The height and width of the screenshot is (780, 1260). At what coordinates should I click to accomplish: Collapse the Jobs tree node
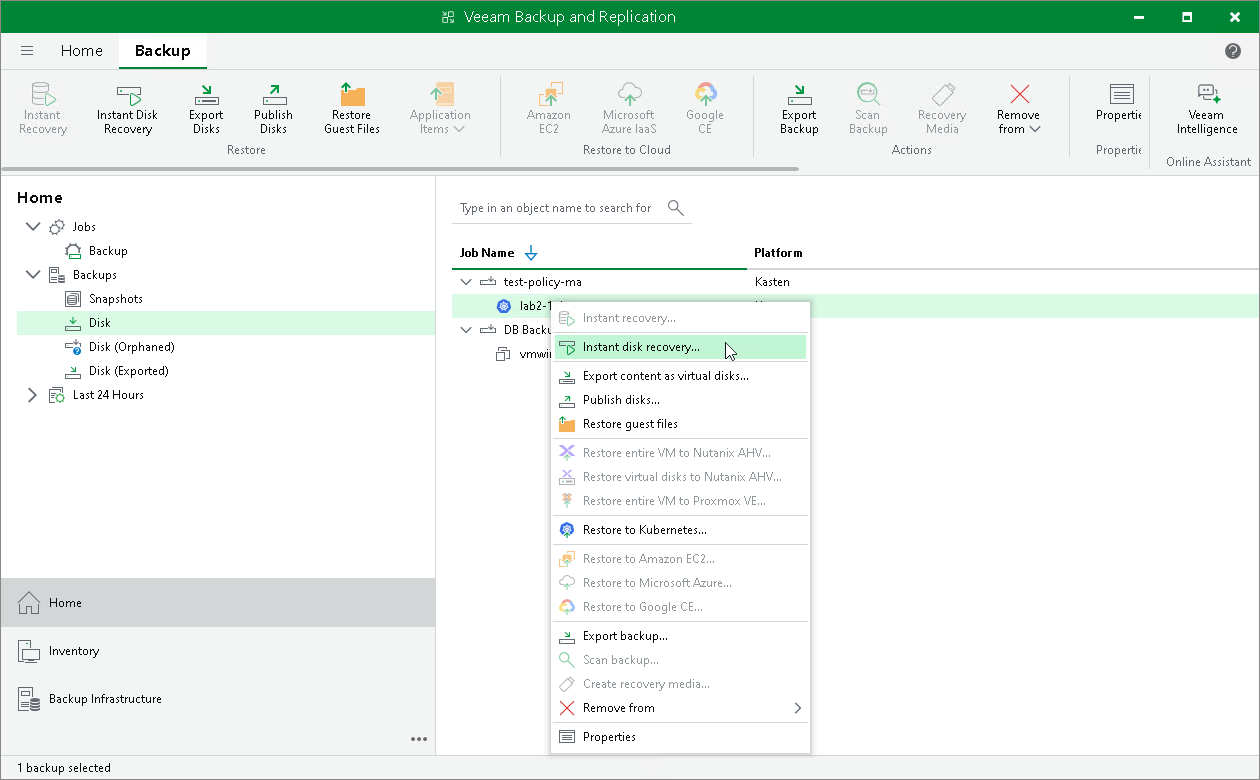[x=33, y=227]
